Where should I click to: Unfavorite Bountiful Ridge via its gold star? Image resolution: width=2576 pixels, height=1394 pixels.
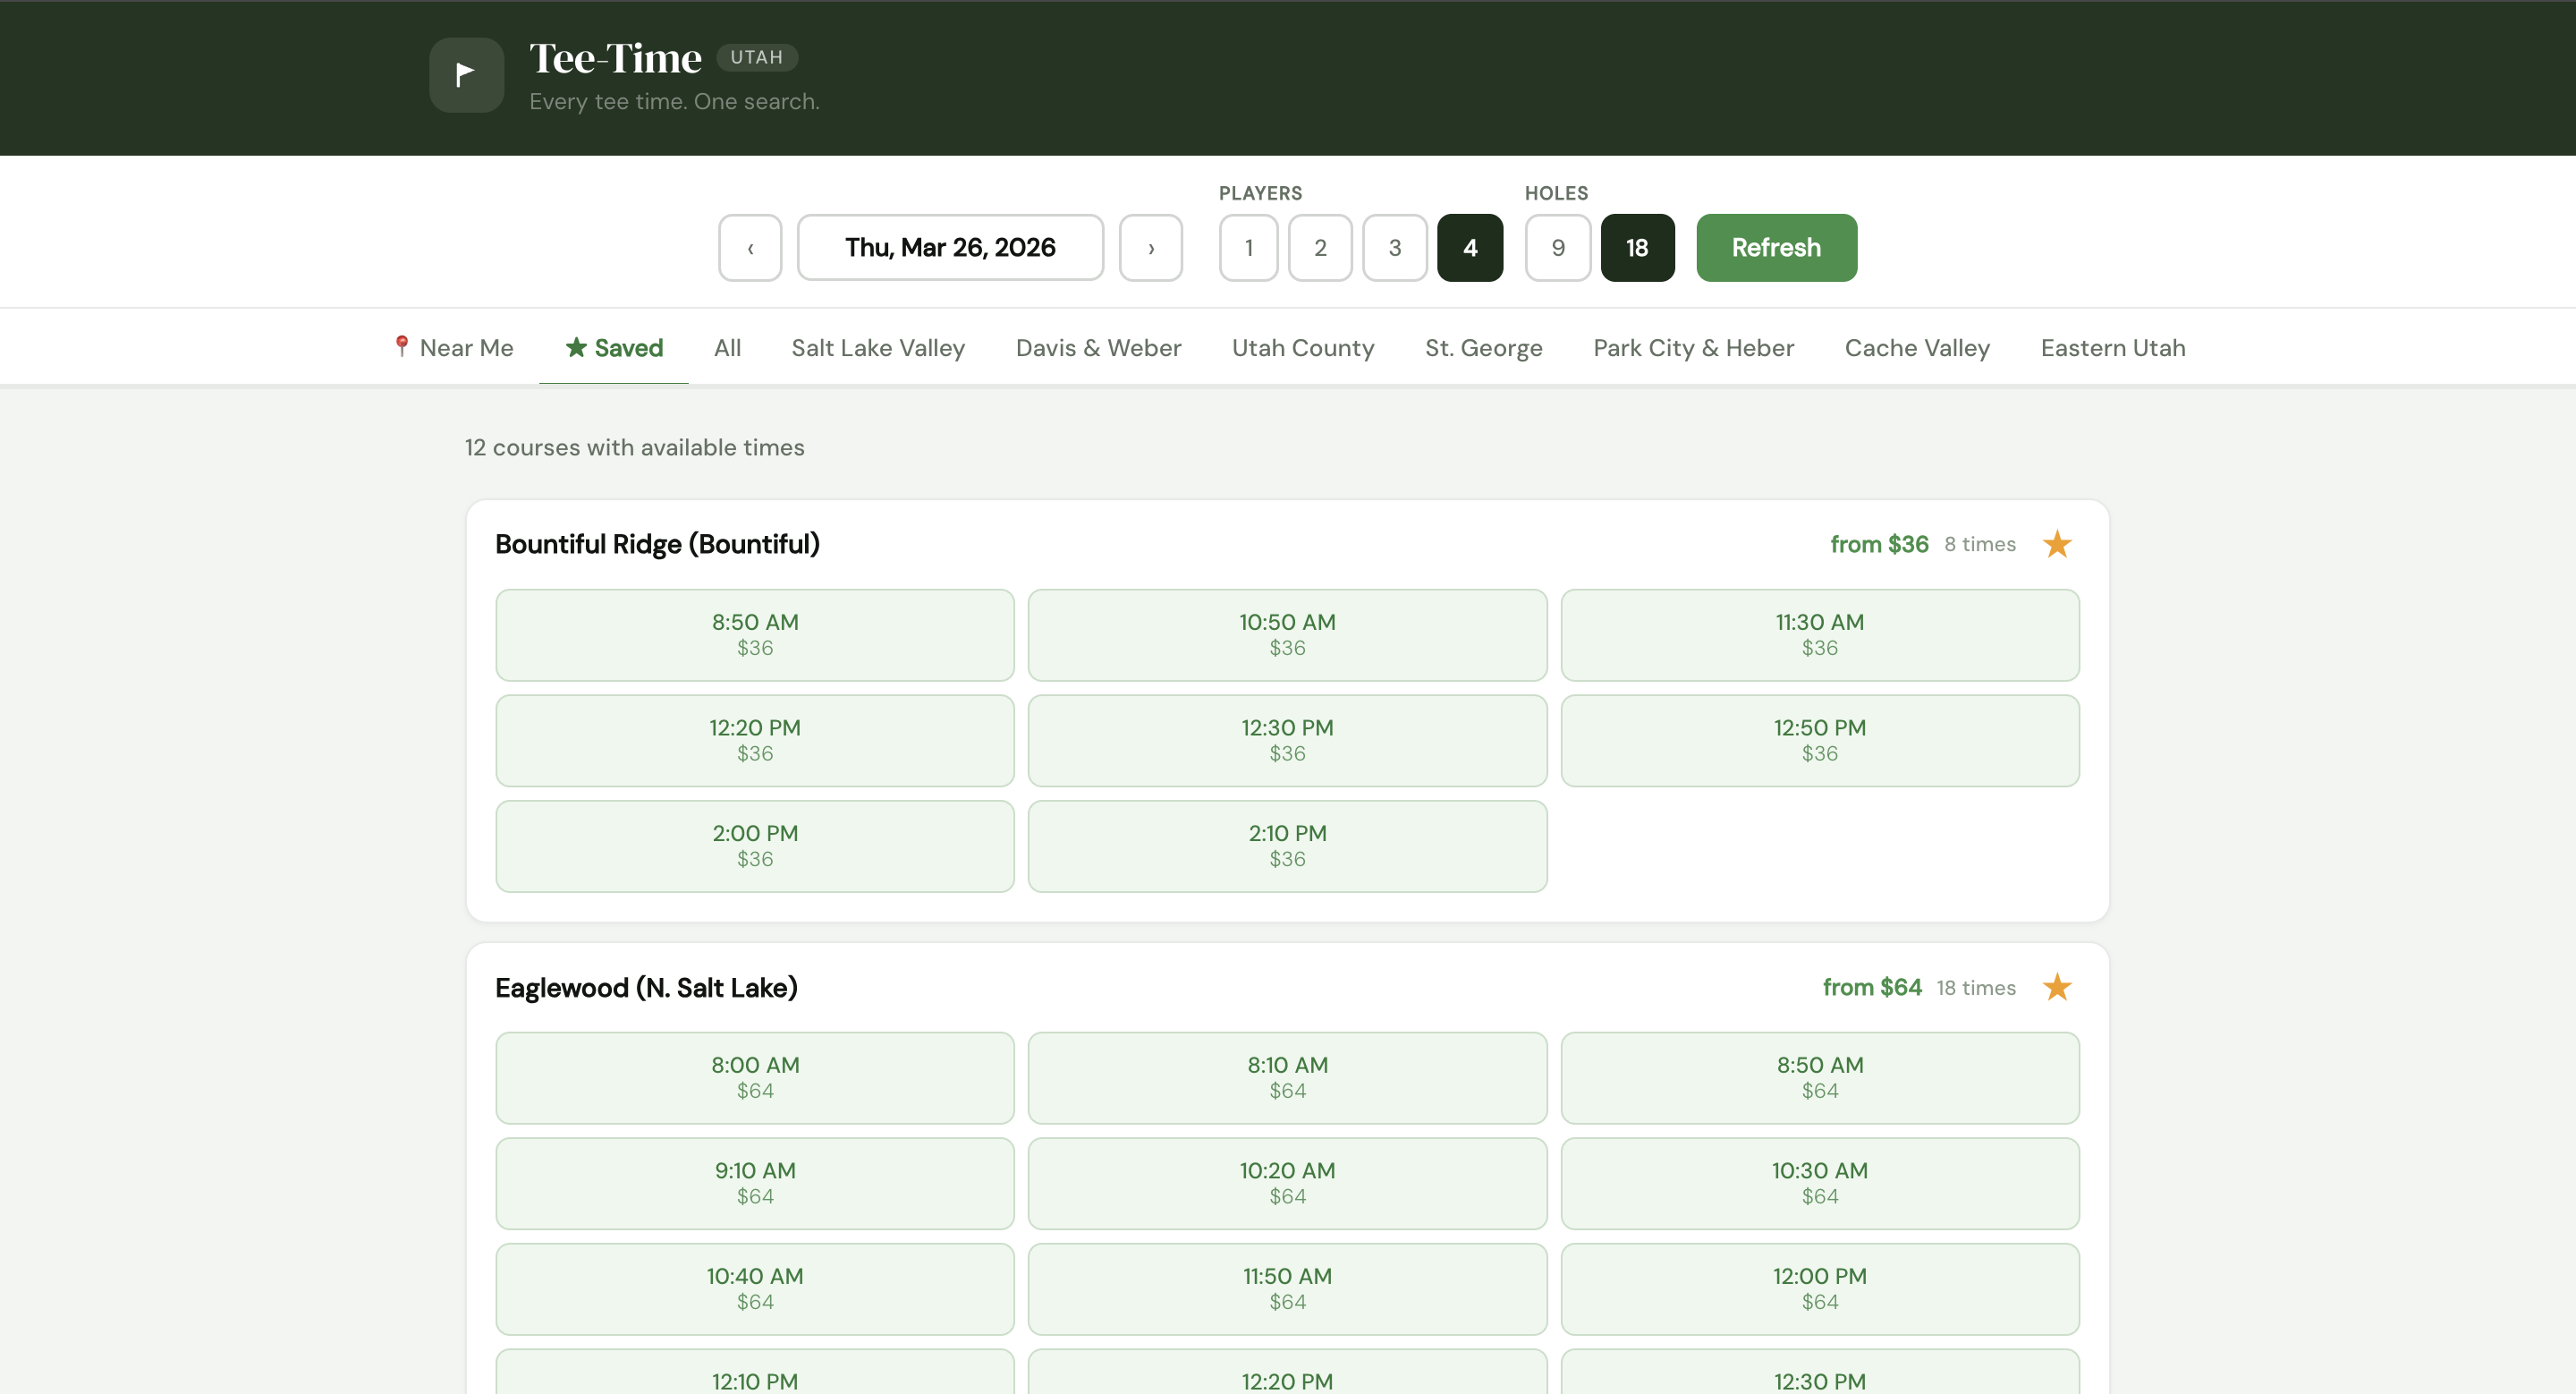pos(2057,543)
